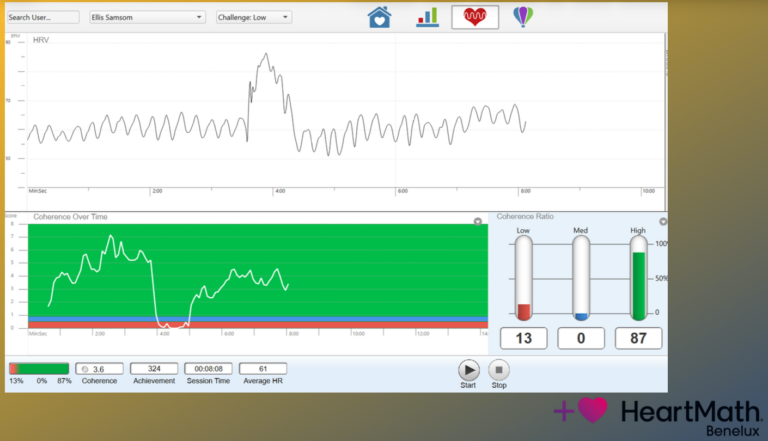Click the 8:00 mark on HRV axis
The width and height of the screenshot is (768, 441).
(526, 191)
